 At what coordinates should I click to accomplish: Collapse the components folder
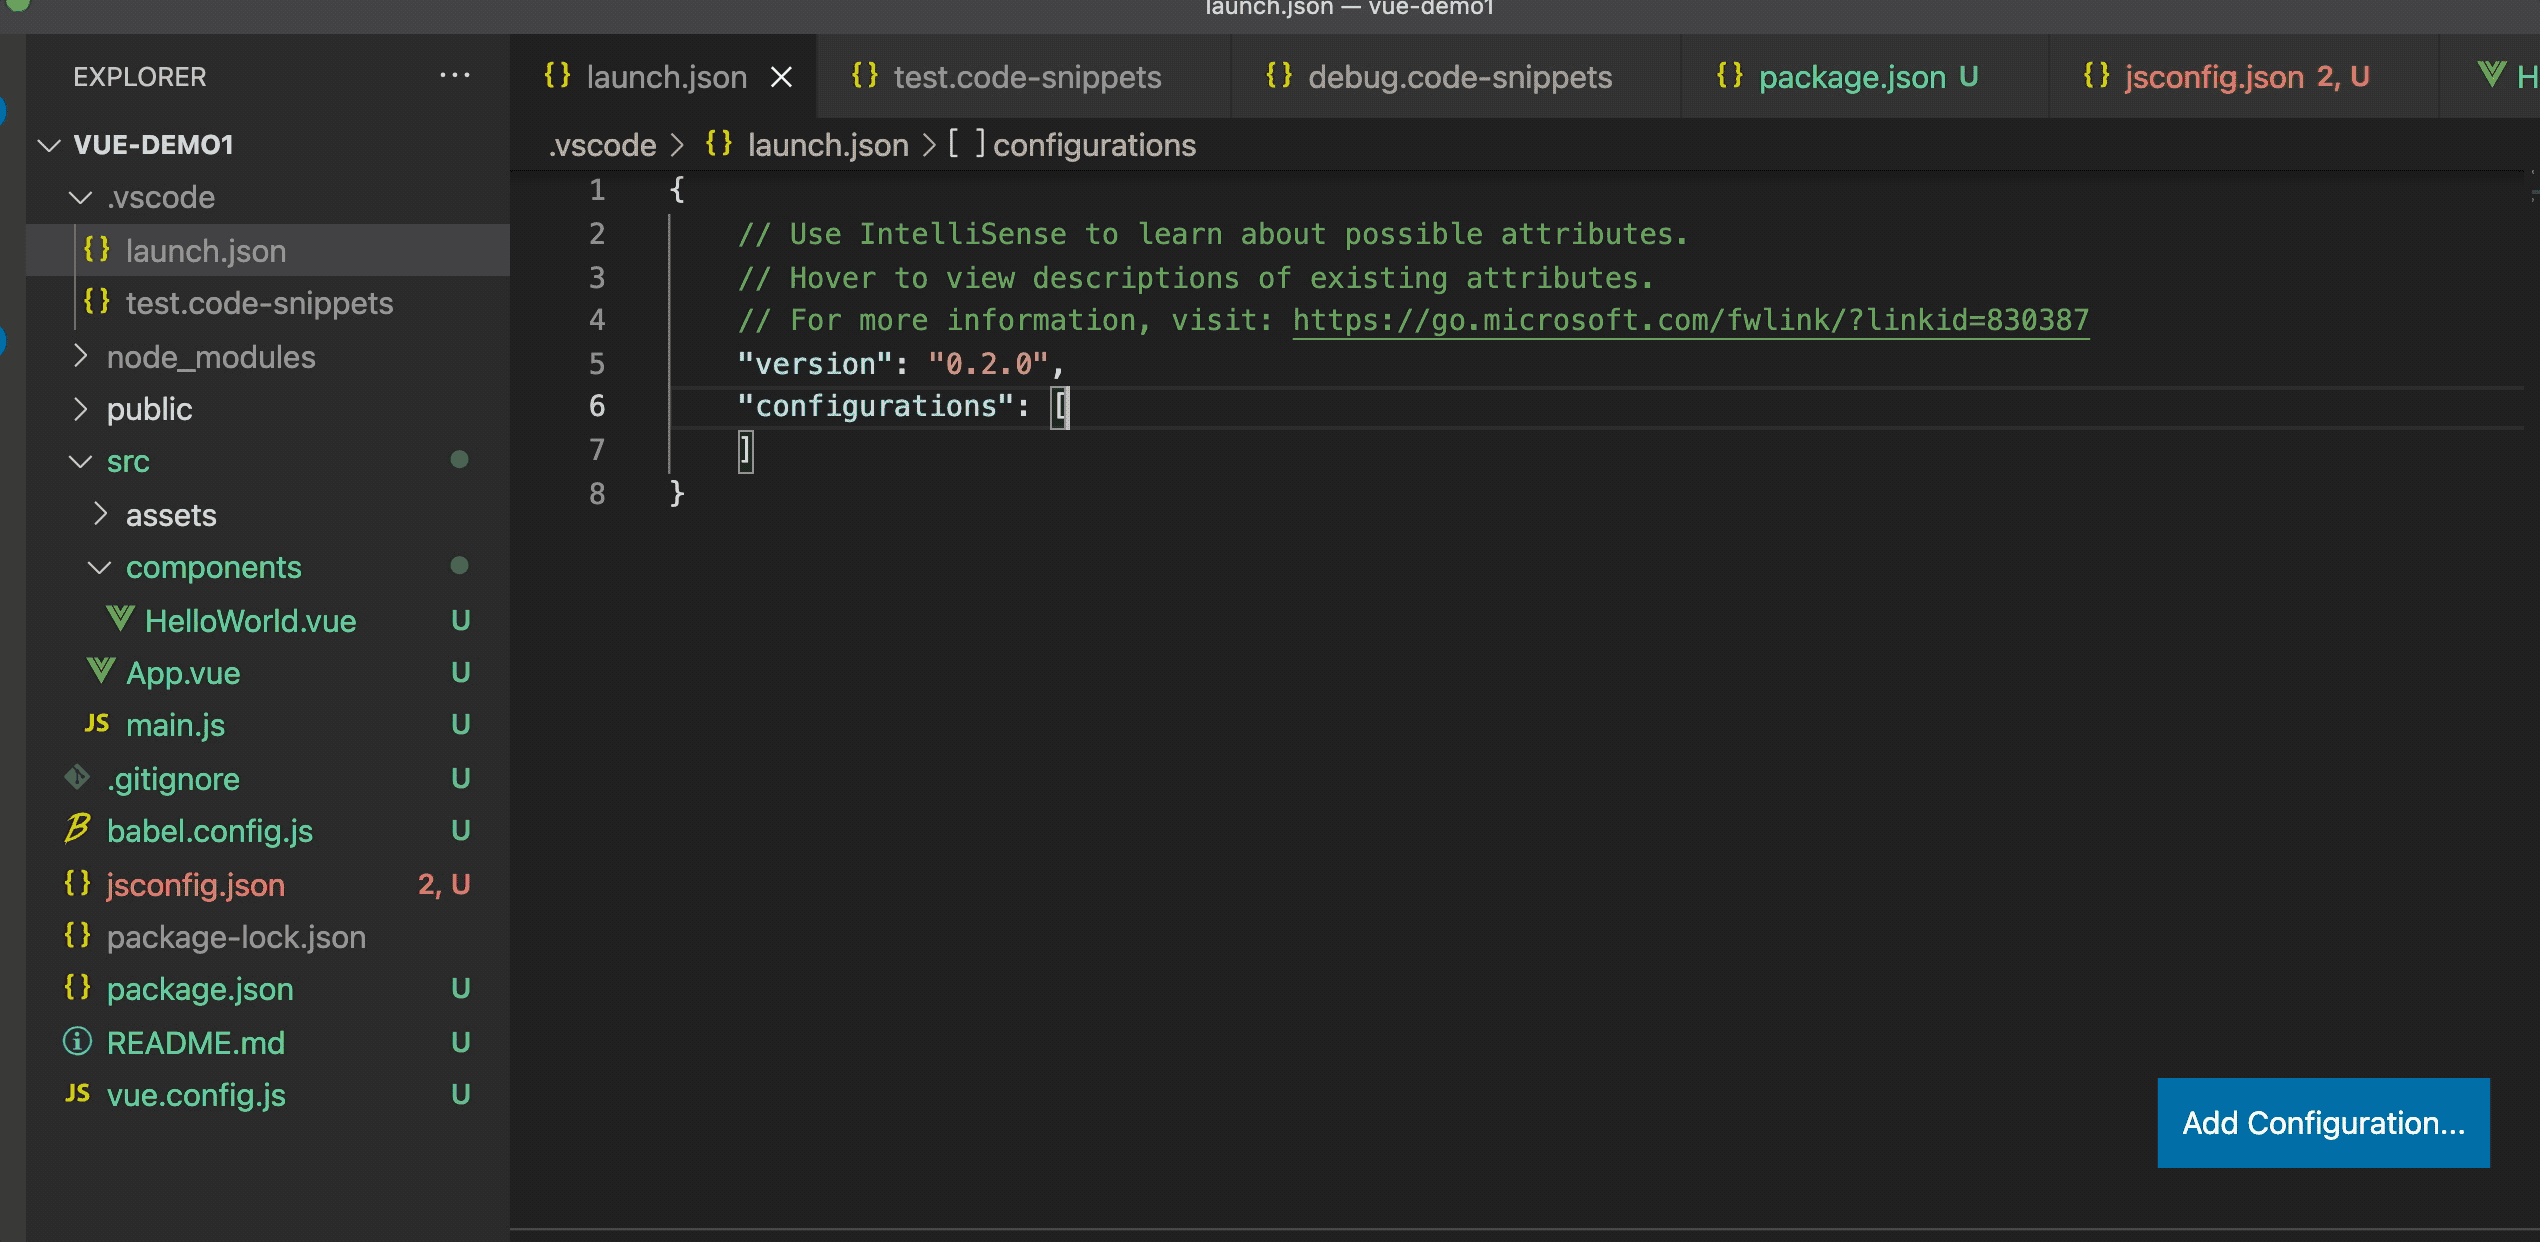100,568
